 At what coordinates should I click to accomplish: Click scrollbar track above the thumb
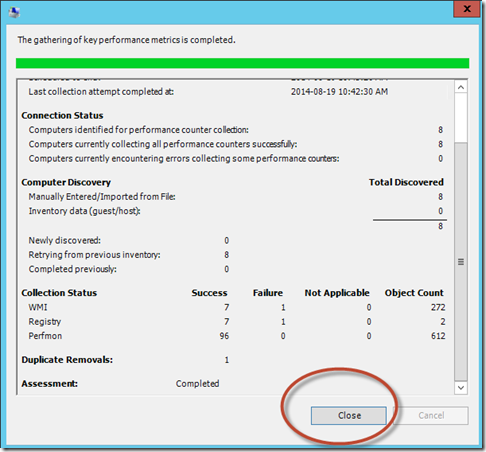(x=461, y=118)
